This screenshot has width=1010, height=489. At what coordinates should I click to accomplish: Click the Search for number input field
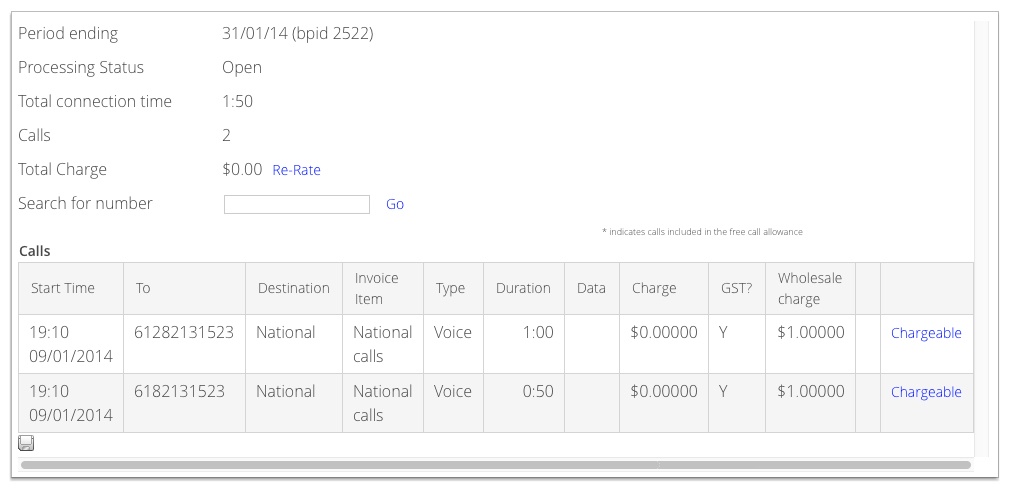tap(297, 204)
